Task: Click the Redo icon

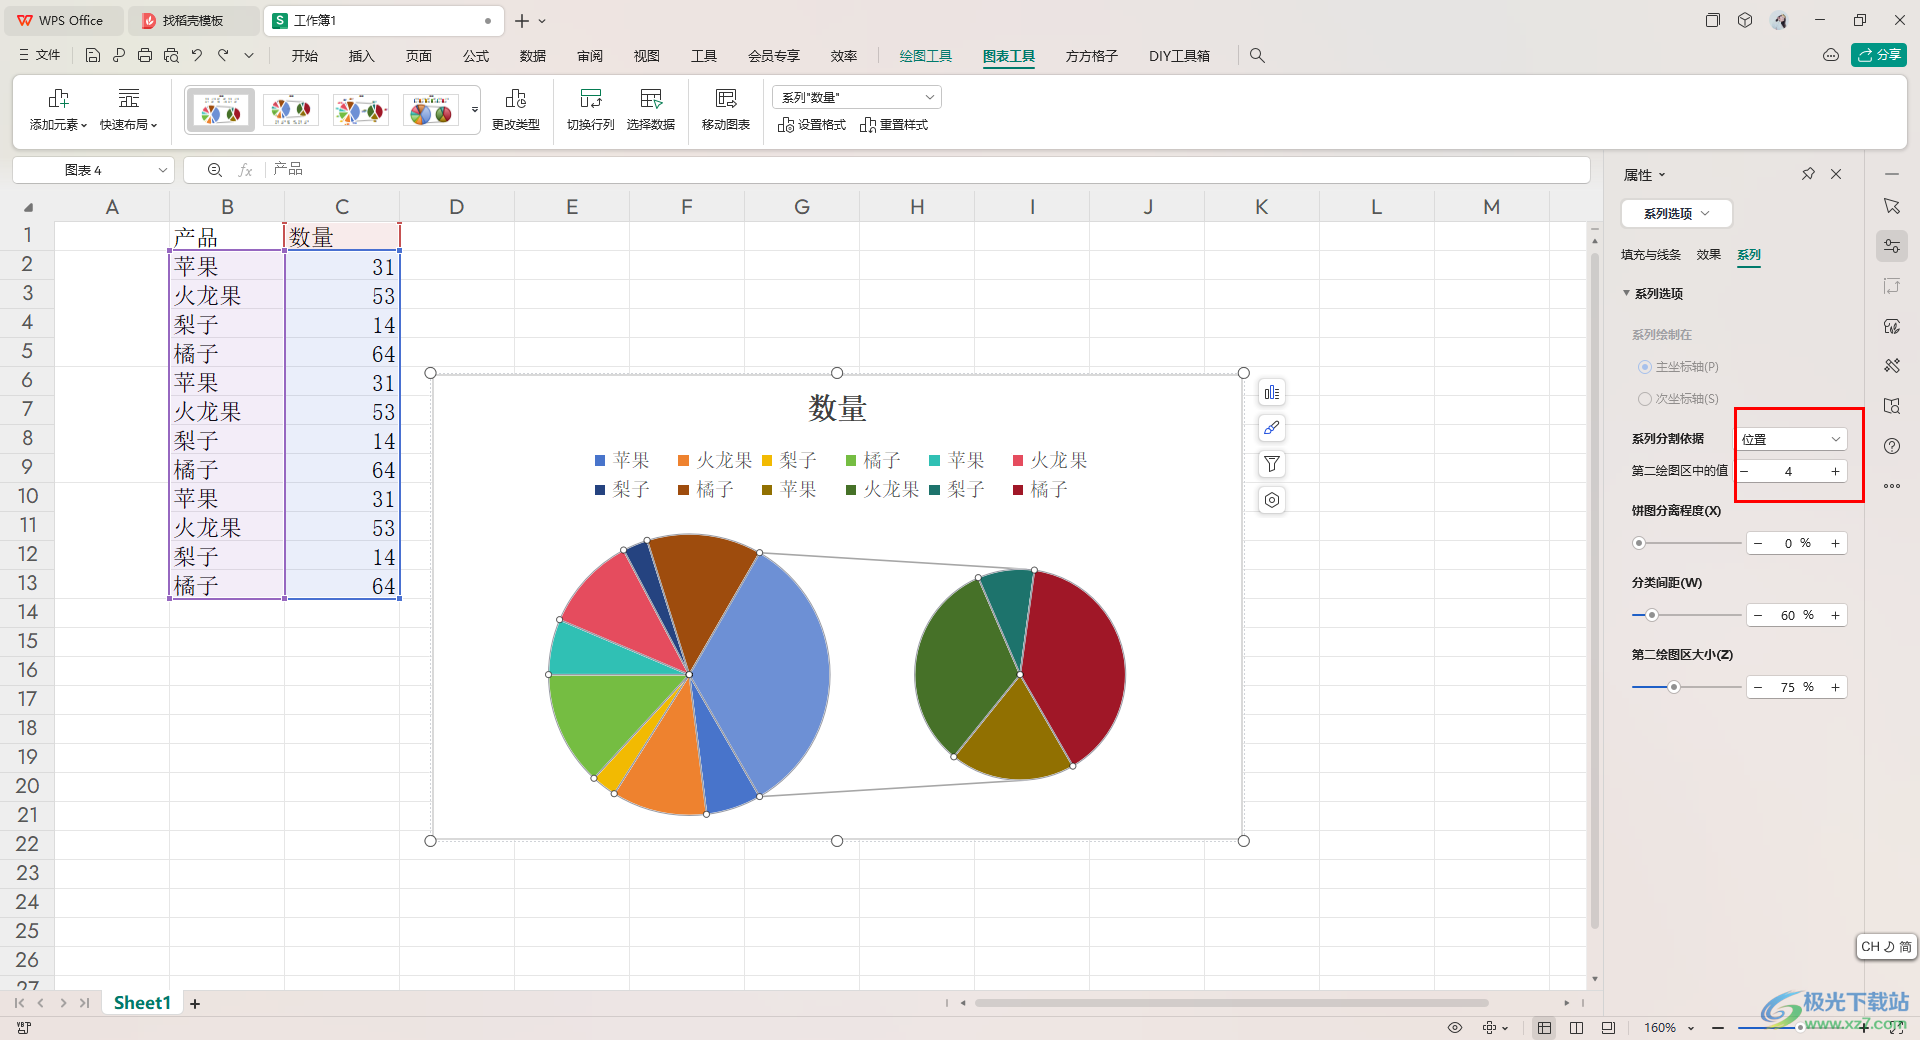Action: 223,56
